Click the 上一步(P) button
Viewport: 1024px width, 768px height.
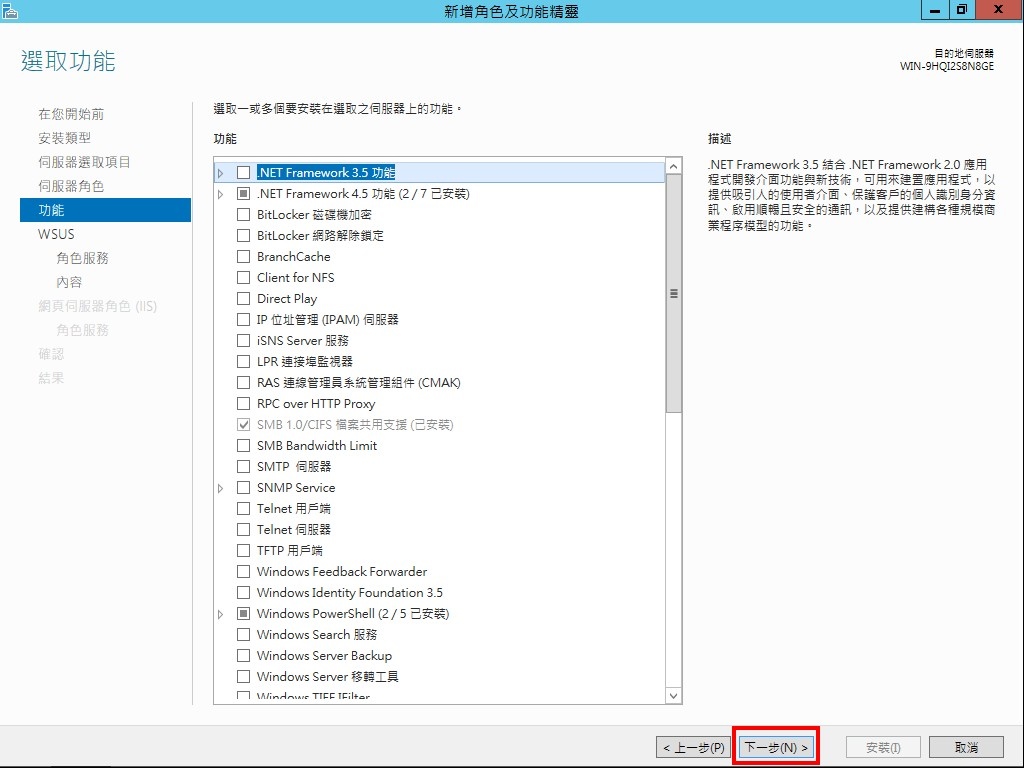(694, 747)
